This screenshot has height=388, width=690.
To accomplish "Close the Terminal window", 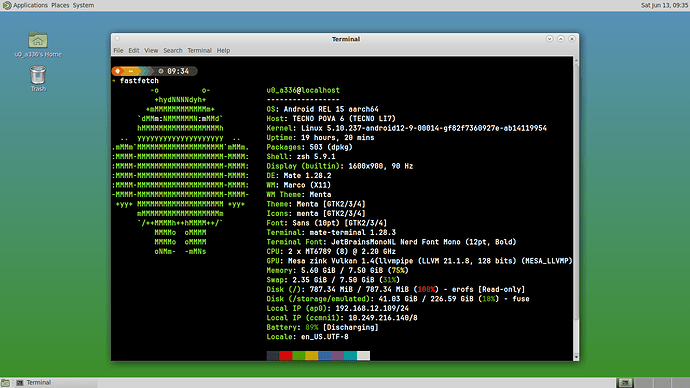I will pos(572,39).
